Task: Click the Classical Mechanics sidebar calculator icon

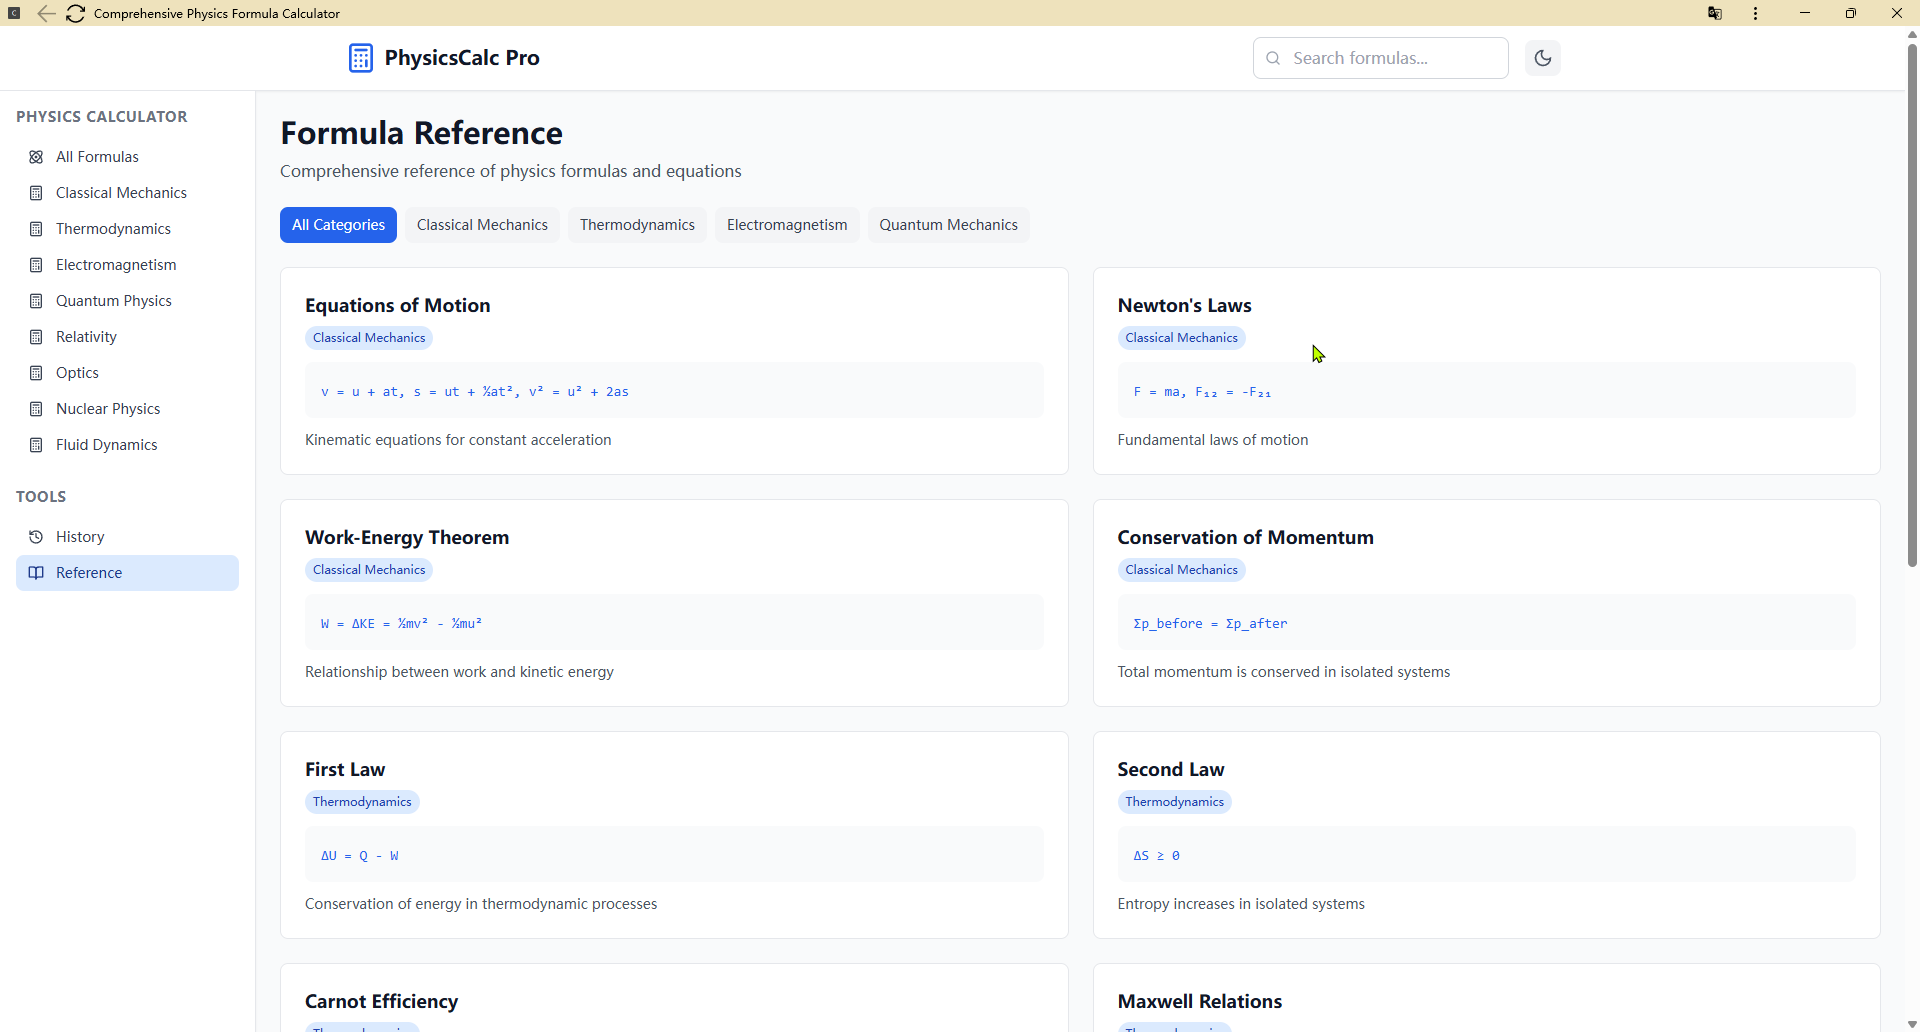Action: pyautogui.click(x=36, y=193)
